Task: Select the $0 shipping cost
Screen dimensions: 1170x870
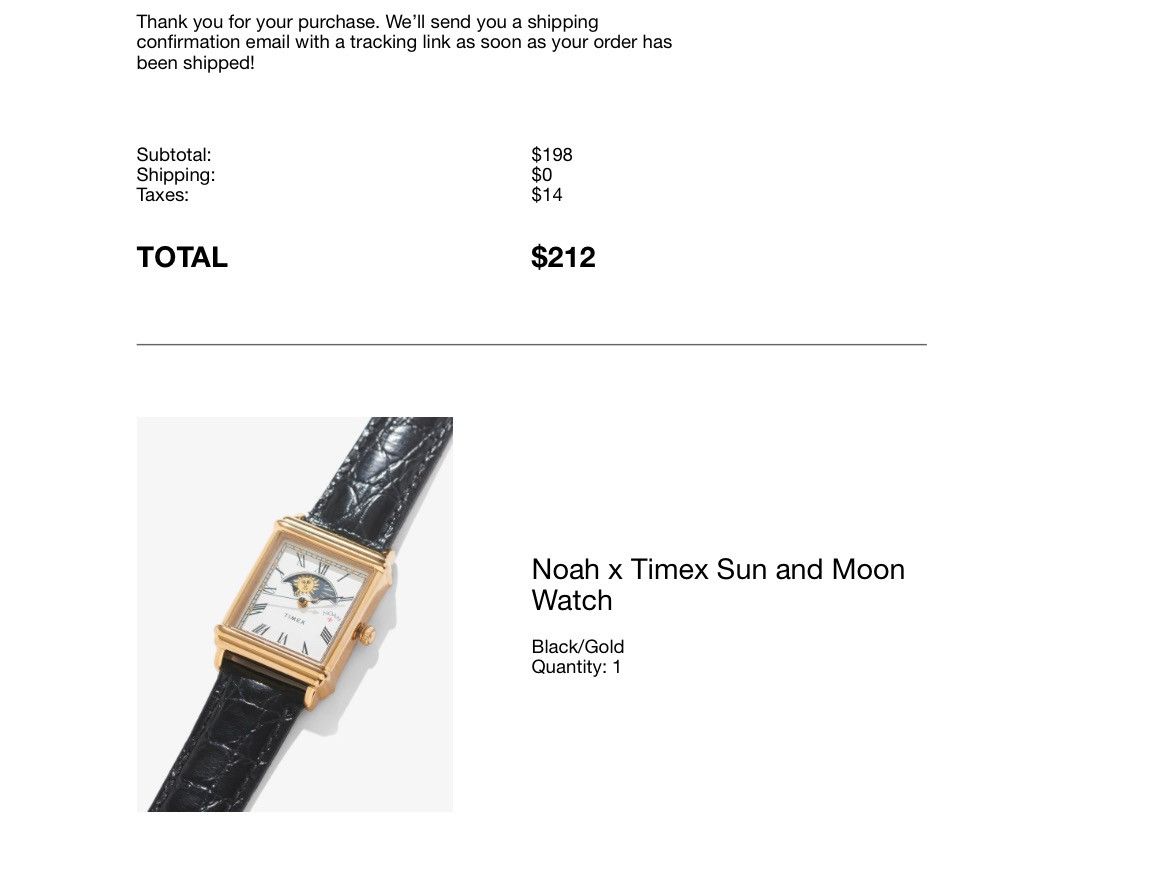Action: [x=542, y=175]
